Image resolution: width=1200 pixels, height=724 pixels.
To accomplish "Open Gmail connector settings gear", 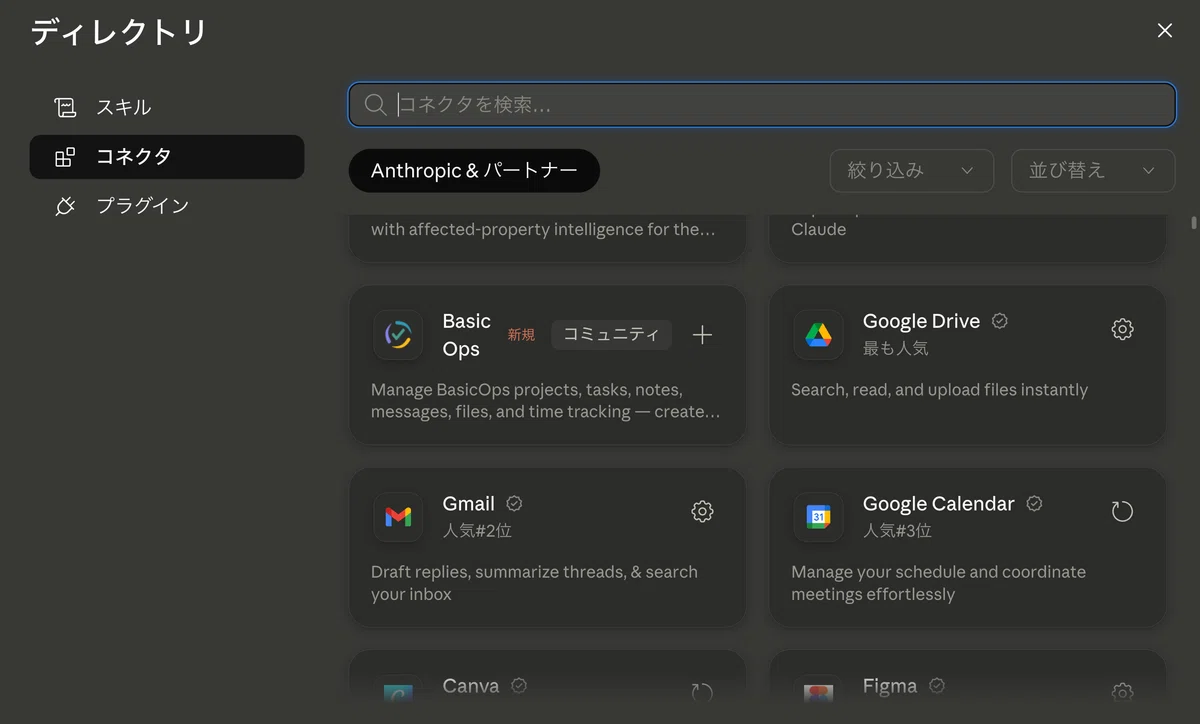I will [703, 512].
